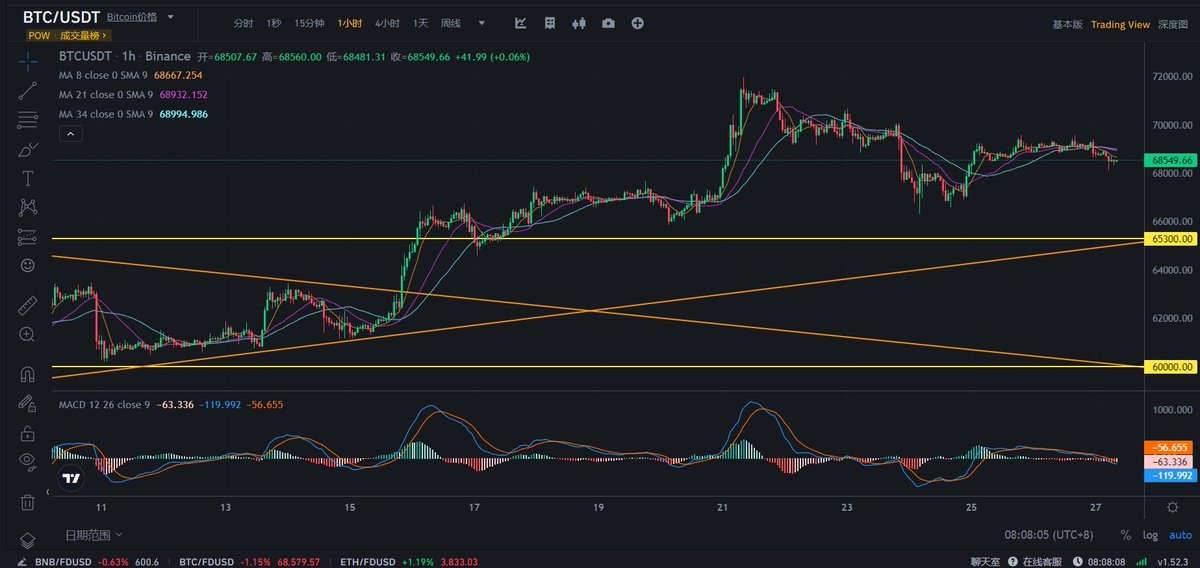The width and height of the screenshot is (1200, 568).
Task: Toggle stay-in-drawing-mode pencil lock
Action: click(27, 404)
